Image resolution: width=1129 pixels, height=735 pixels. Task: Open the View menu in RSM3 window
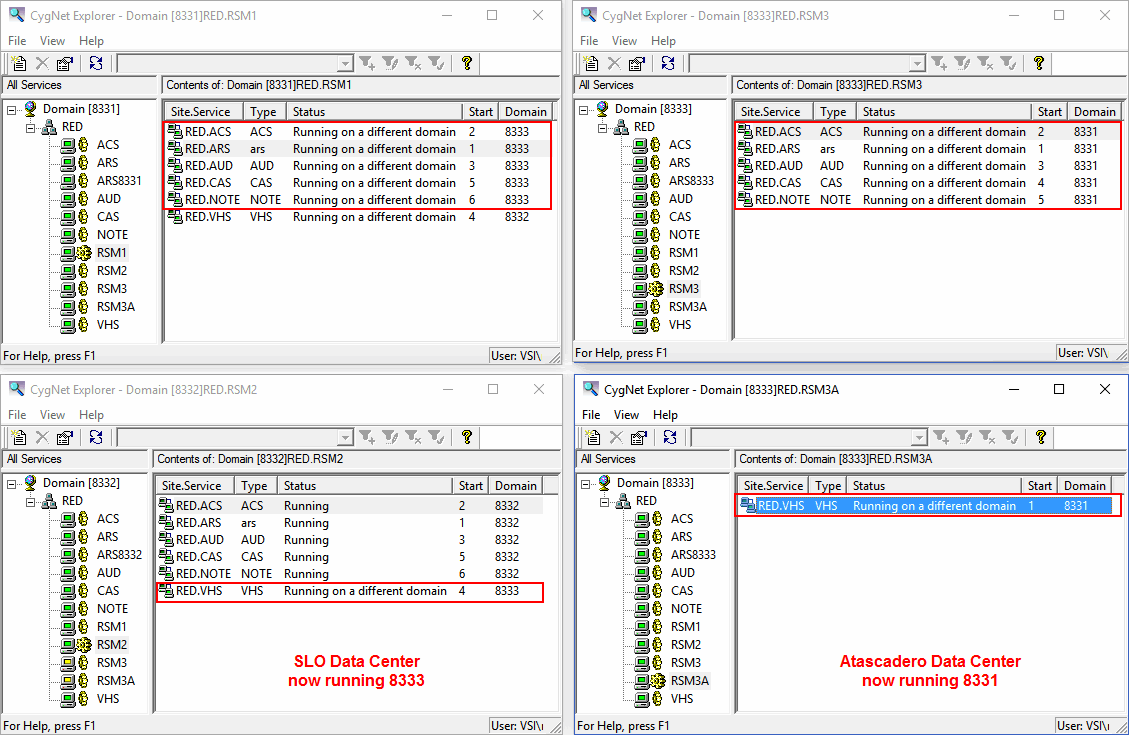tap(624, 41)
